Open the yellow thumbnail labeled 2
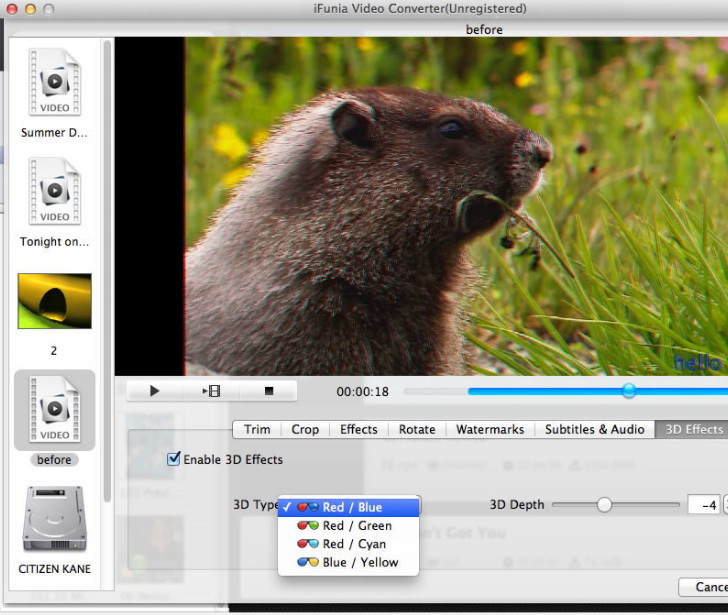The image size is (728, 615). click(x=55, y=301)
